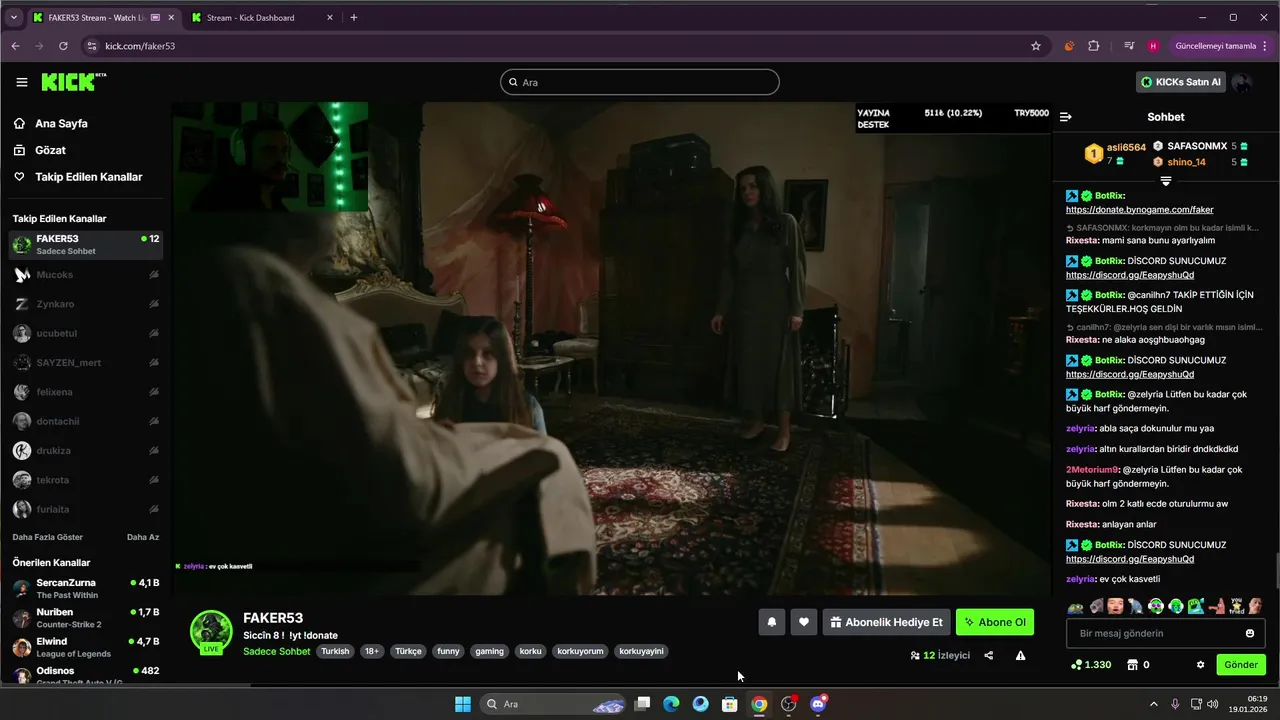
Task: Insert the Pepe frog emote
Action: (x=1076, y=606)
